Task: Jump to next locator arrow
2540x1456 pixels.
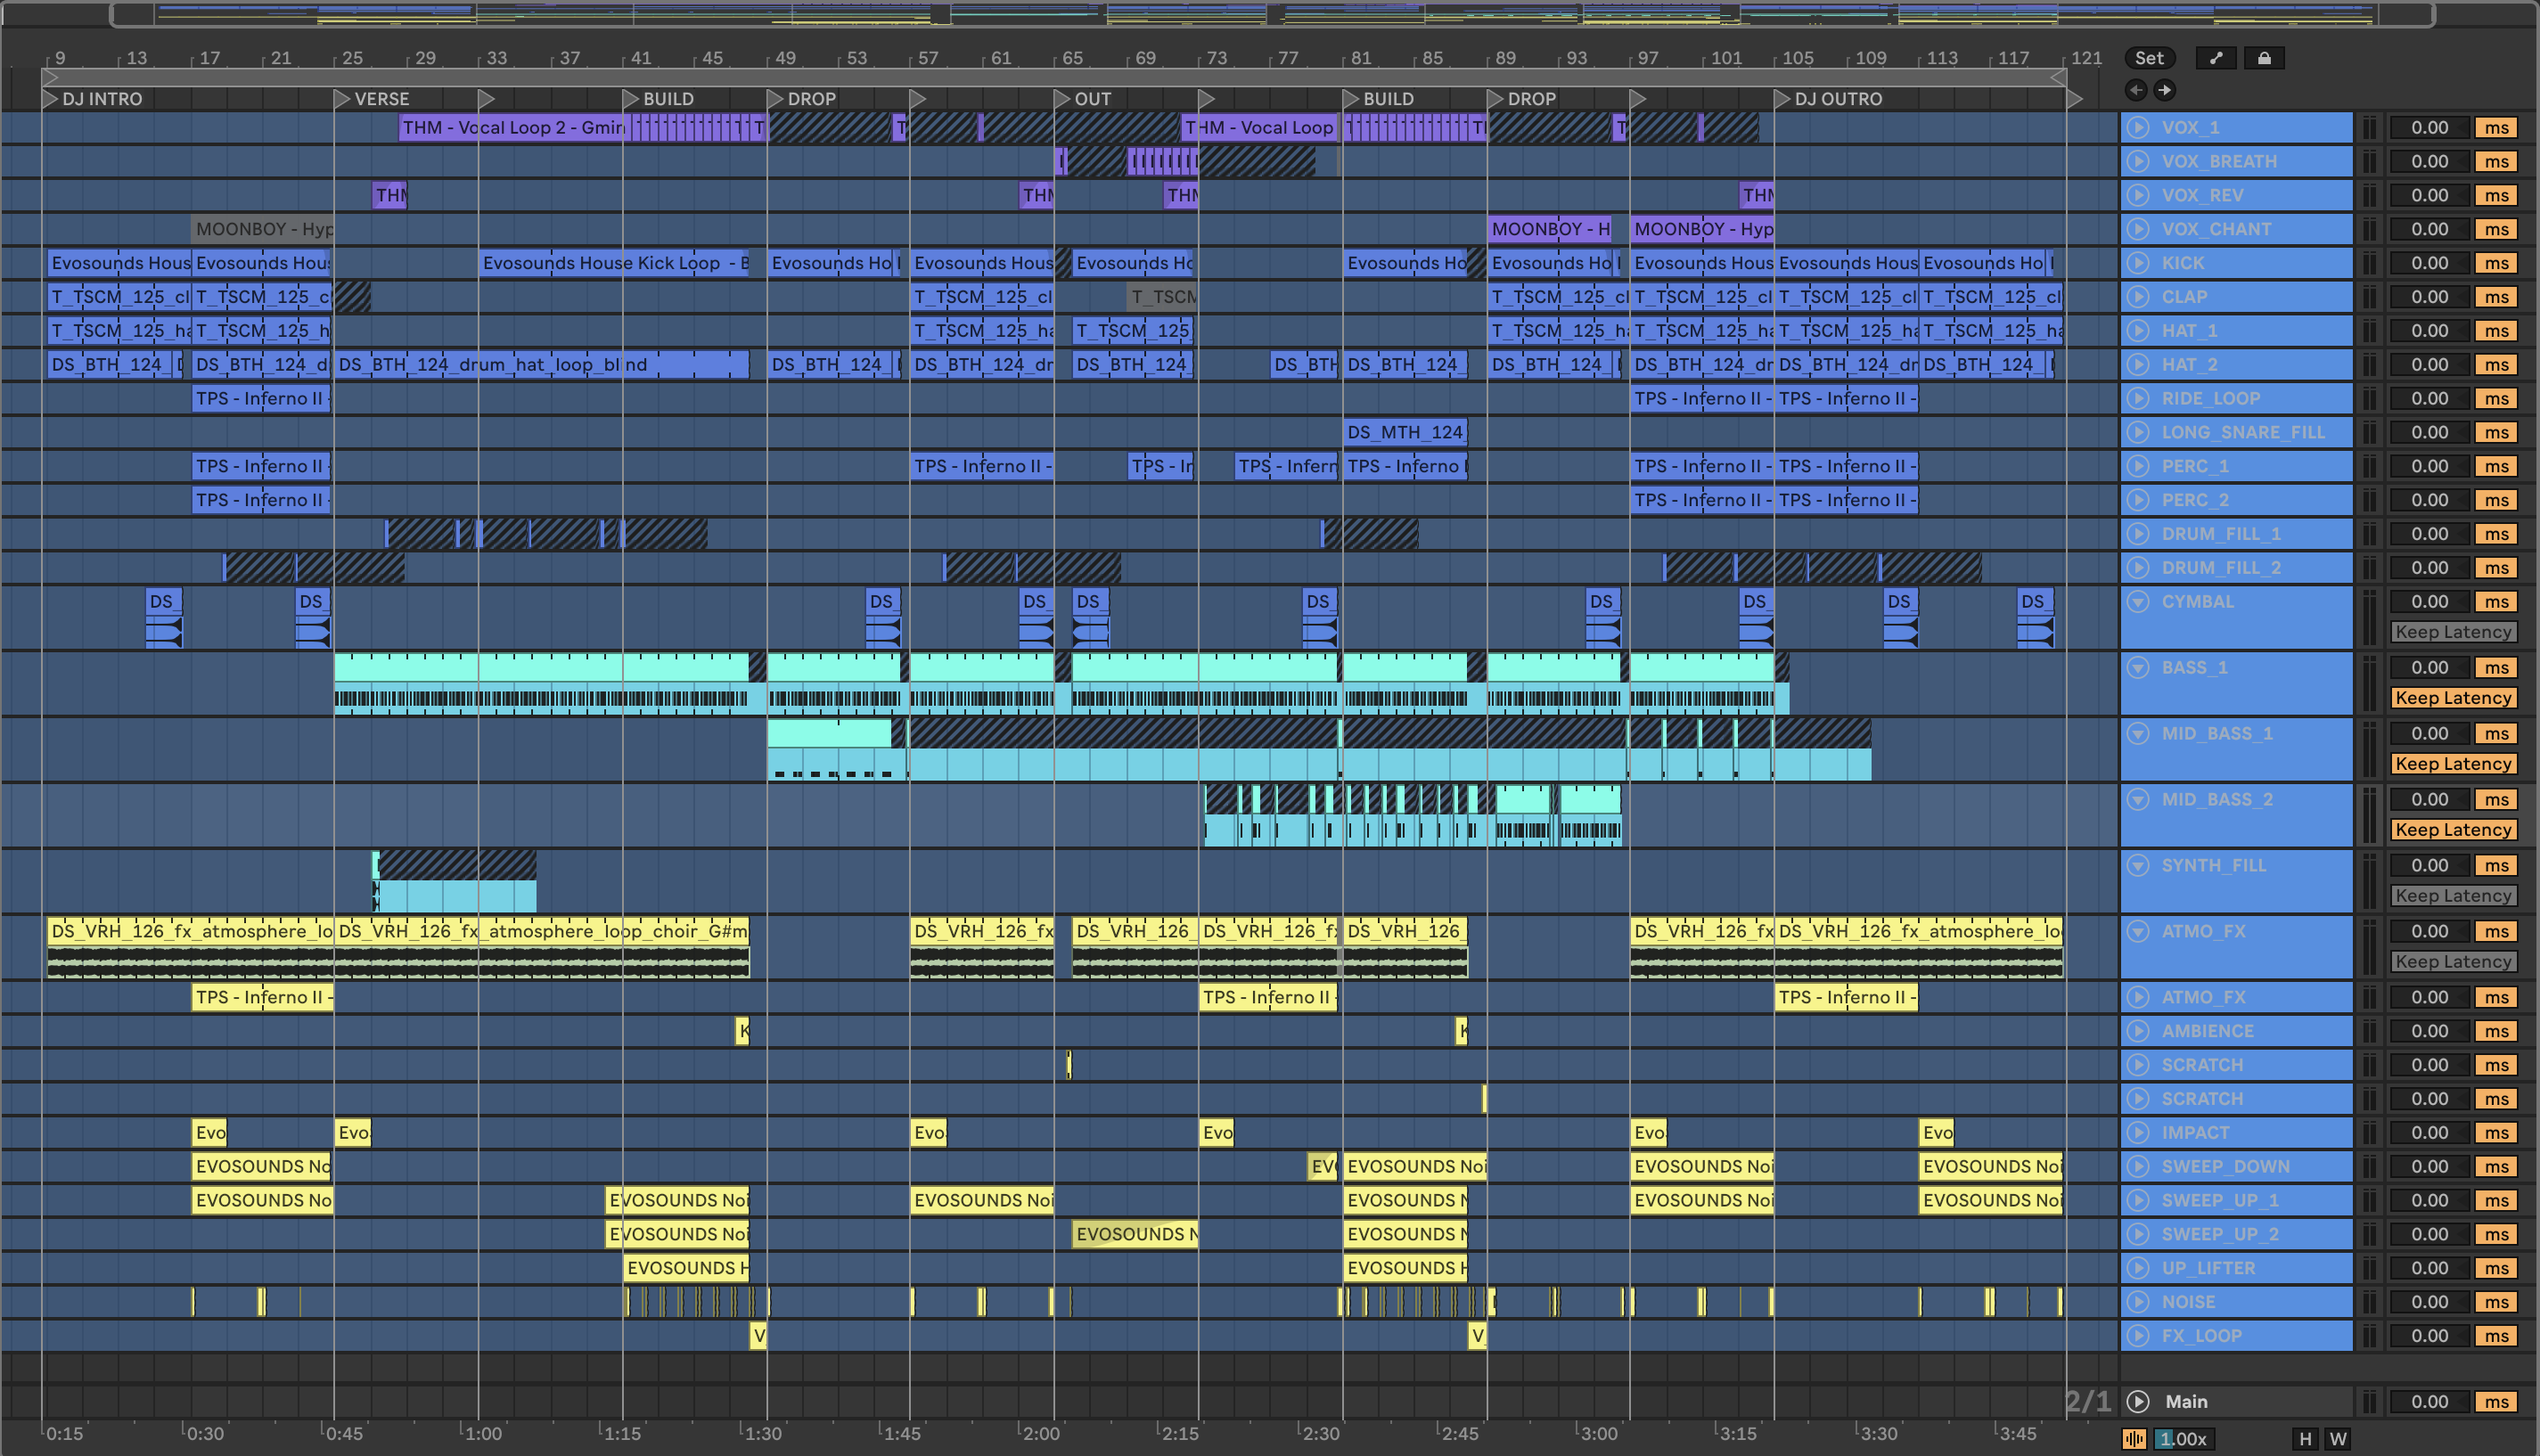Action: [x=2164, y=90]
